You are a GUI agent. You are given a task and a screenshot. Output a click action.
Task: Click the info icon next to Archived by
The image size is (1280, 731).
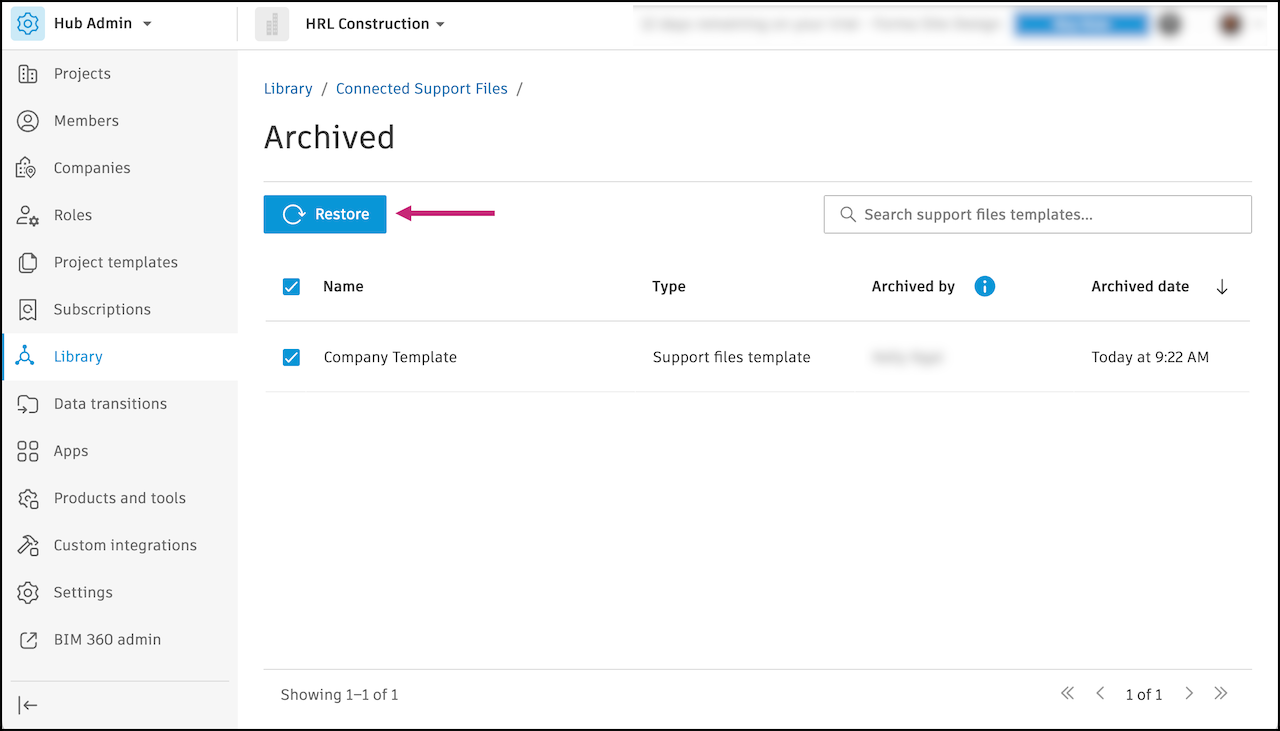pyautogui.click(x=984, y=286)
